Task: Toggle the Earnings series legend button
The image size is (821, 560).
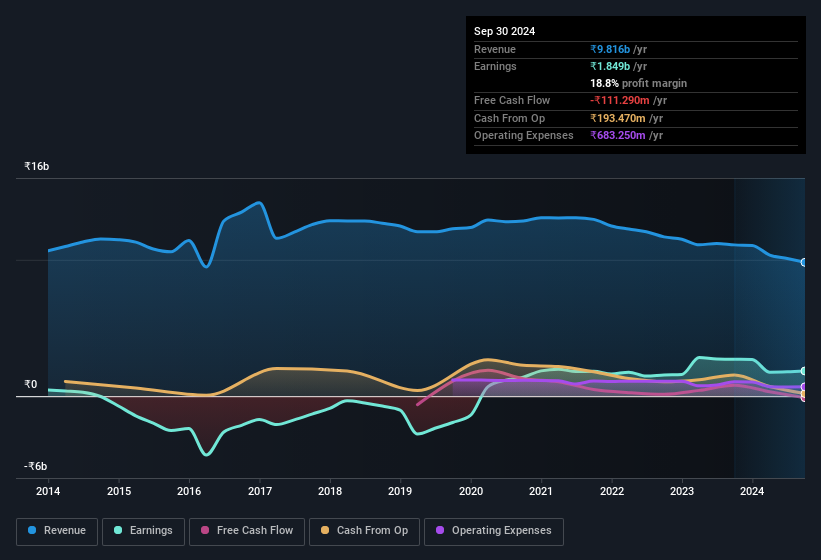Action: [143, 531]
